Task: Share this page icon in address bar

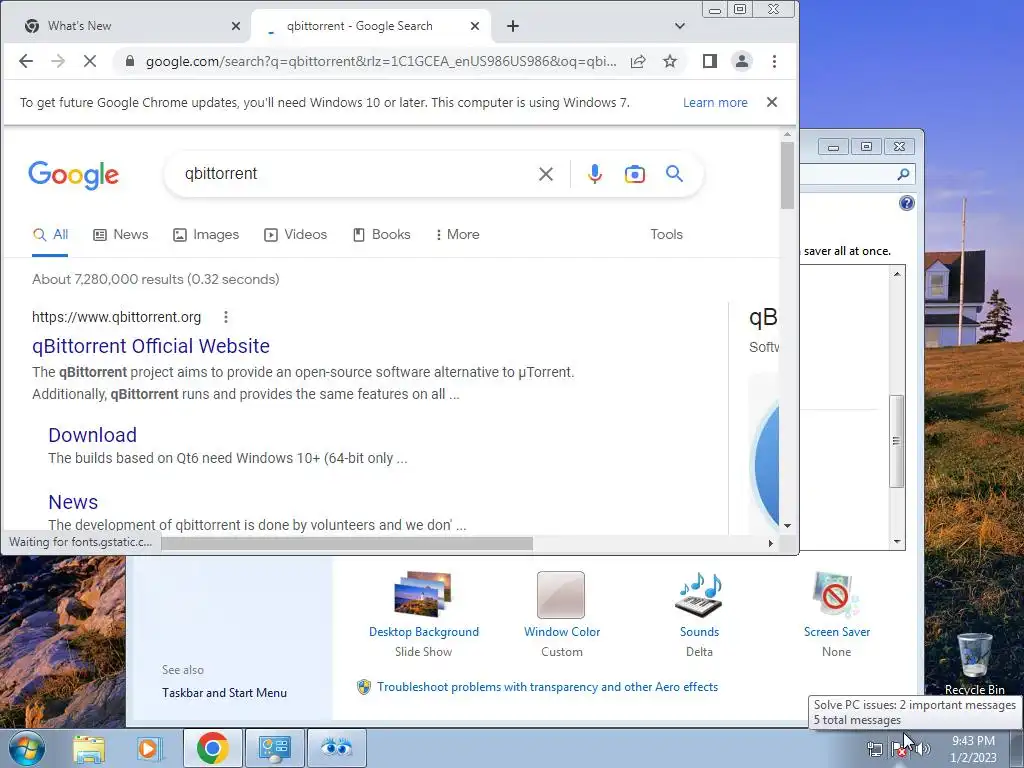Action: click(638, 61)
